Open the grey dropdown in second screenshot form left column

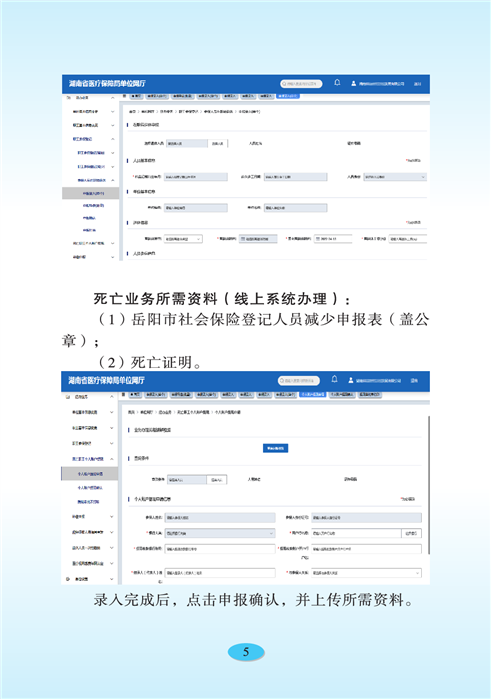[x=220, y=533]
